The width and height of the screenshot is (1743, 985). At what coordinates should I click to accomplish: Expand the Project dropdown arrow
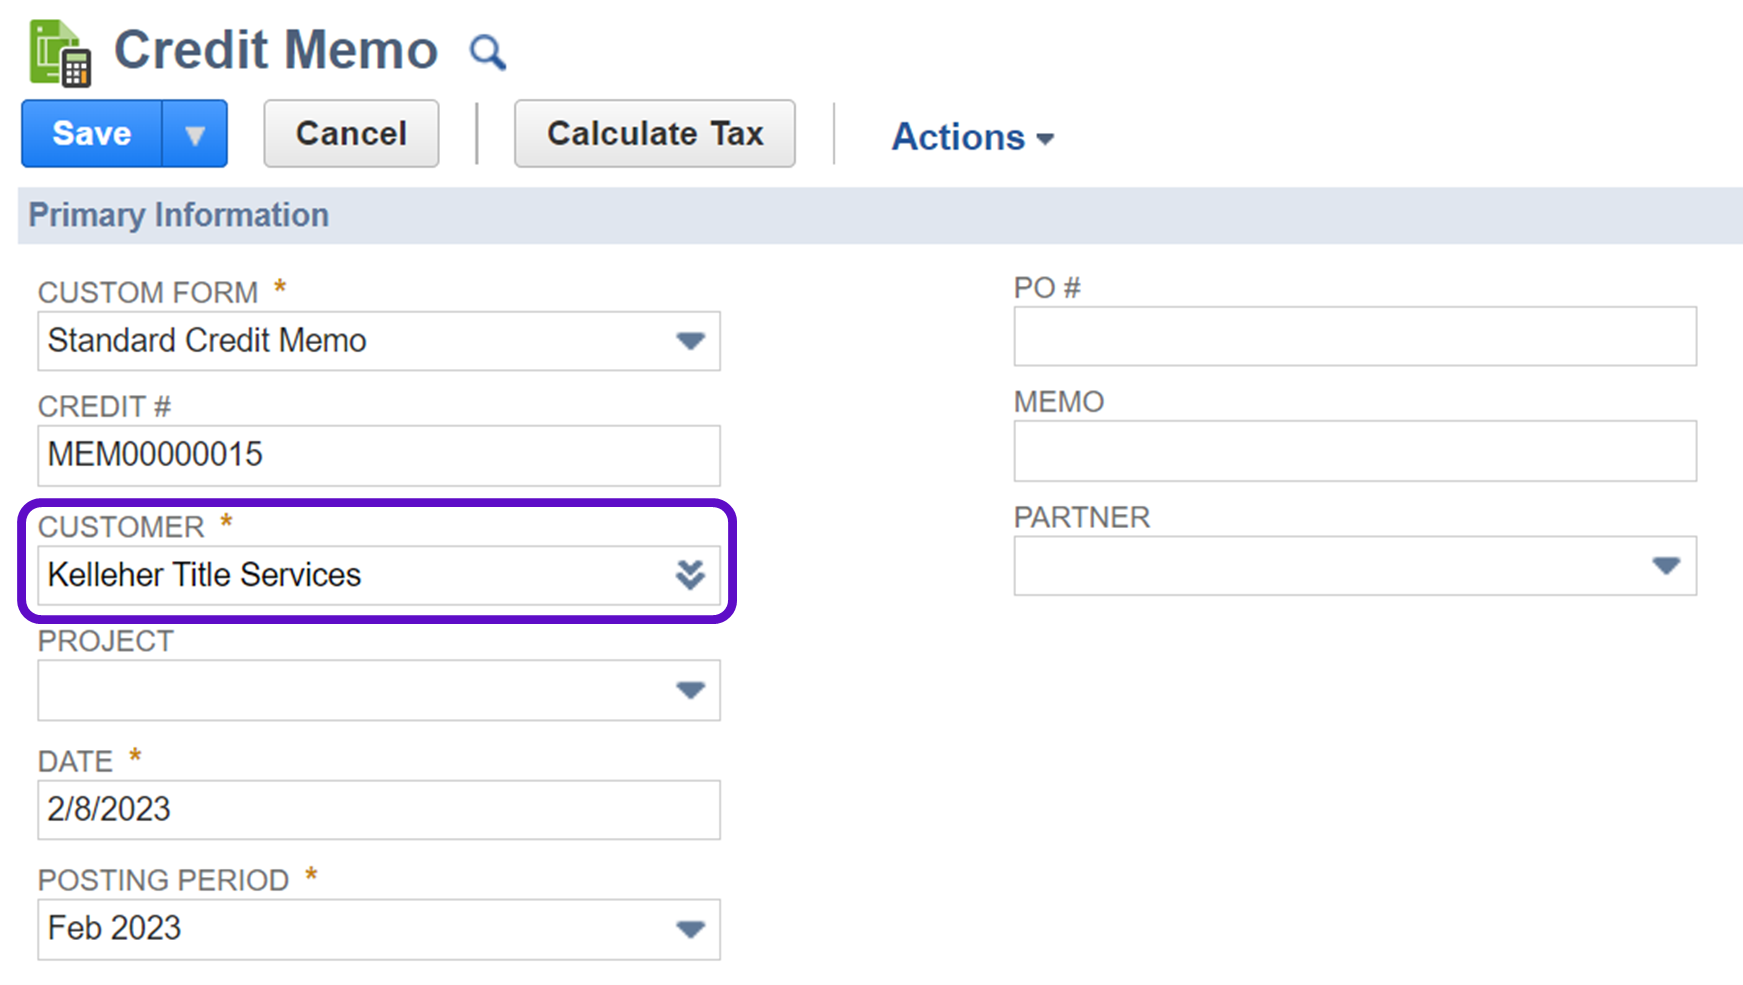[690, 690]
